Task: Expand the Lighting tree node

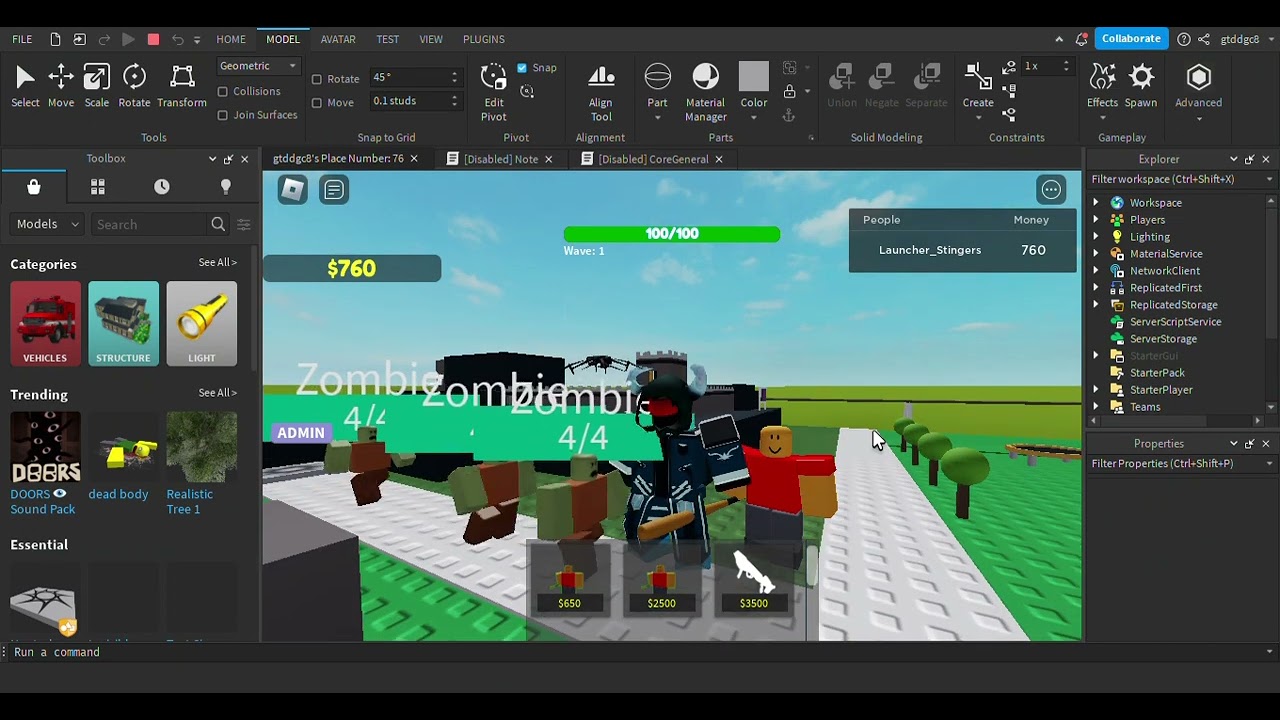Action: tap(1095, 237)
